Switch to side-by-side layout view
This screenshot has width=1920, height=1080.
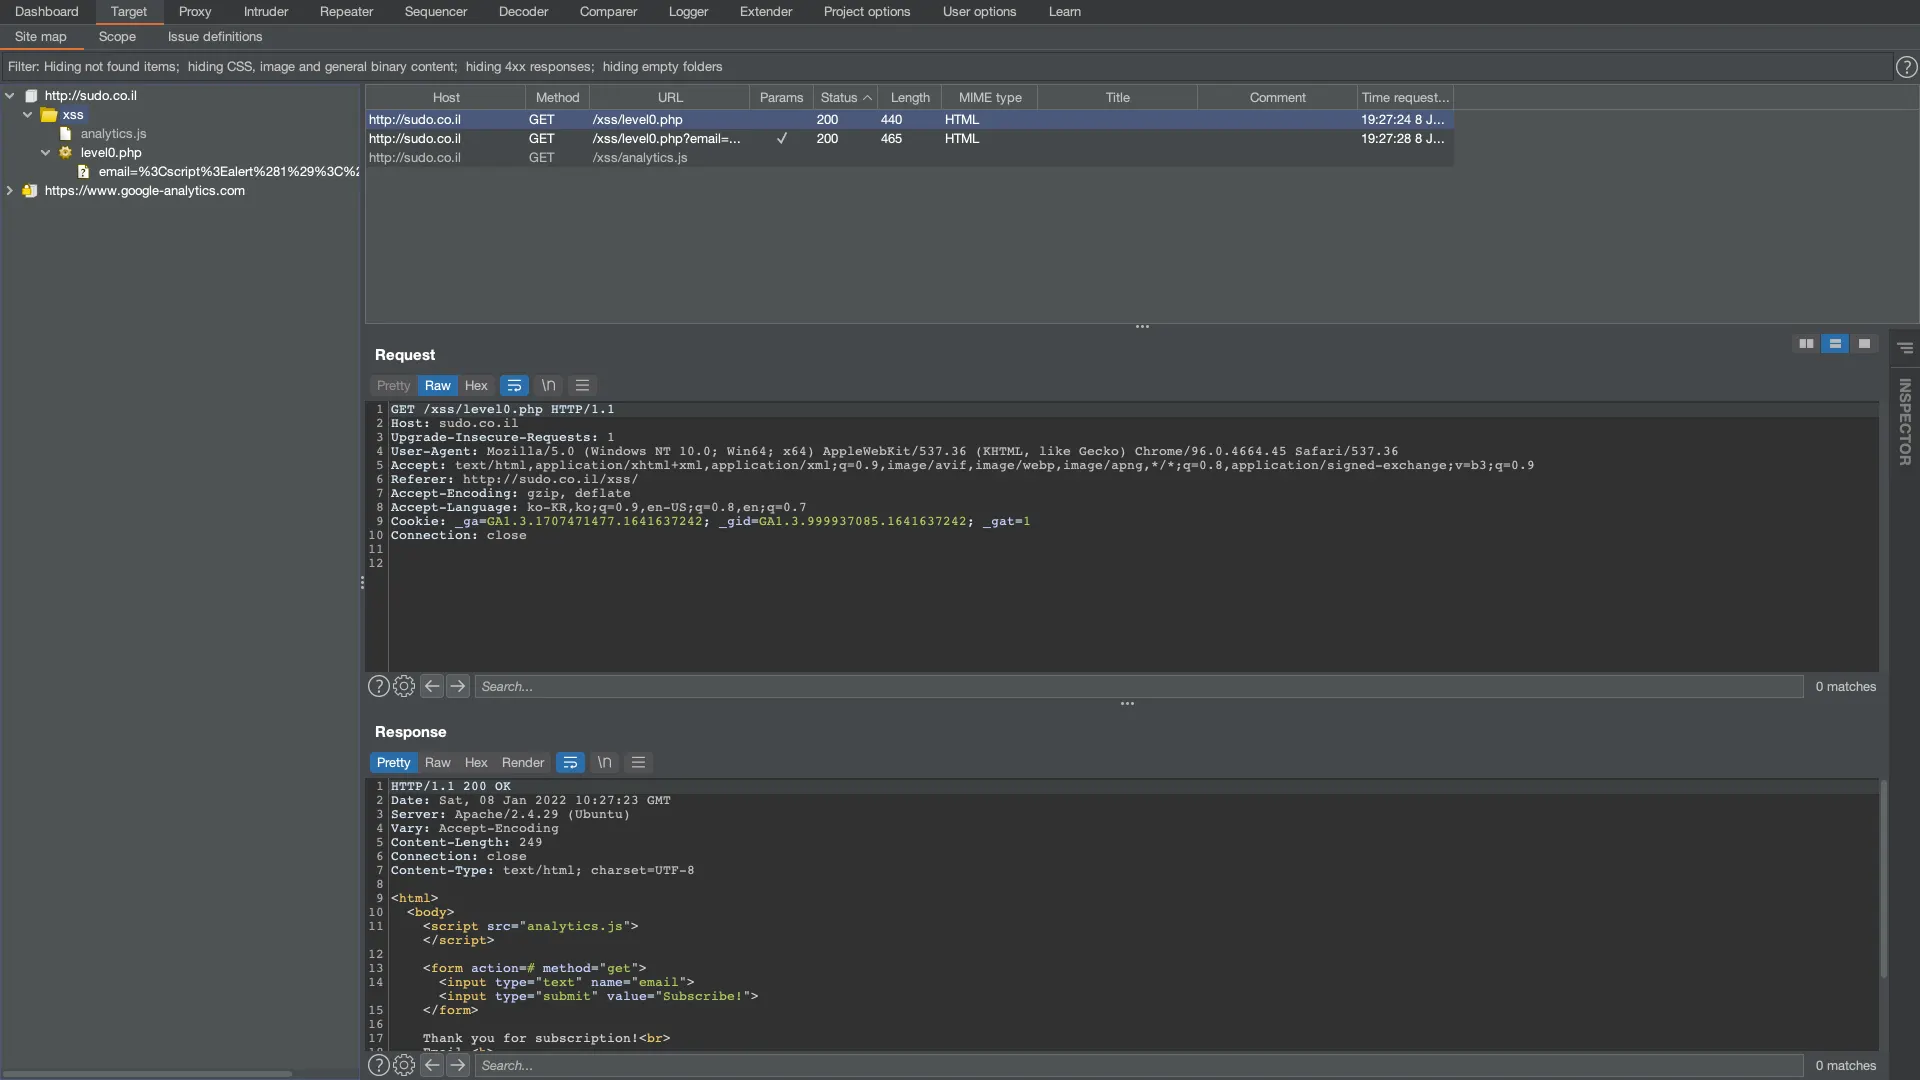[1806, 344]
